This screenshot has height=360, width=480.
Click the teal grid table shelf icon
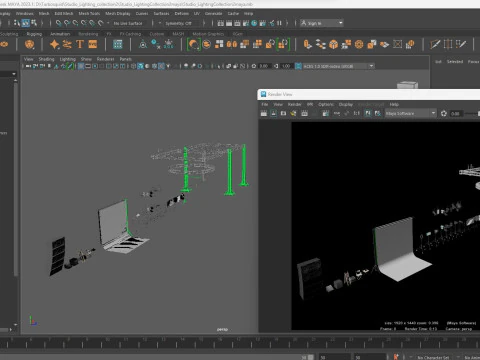118,44
